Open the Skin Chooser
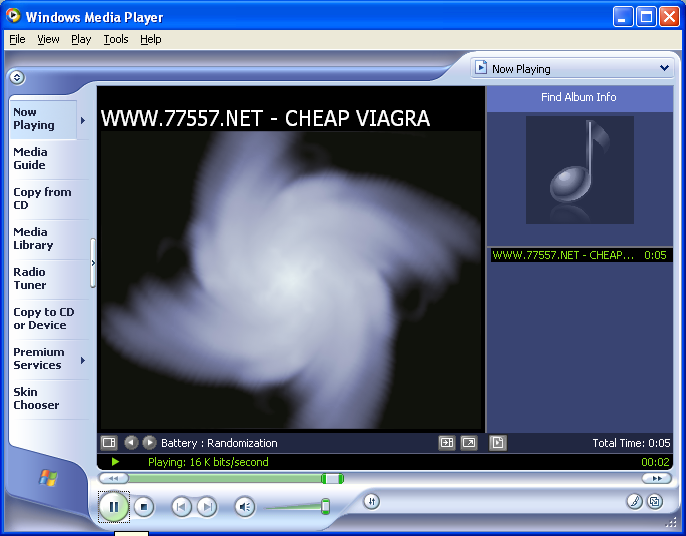686x536 pixels. [49, 399]
